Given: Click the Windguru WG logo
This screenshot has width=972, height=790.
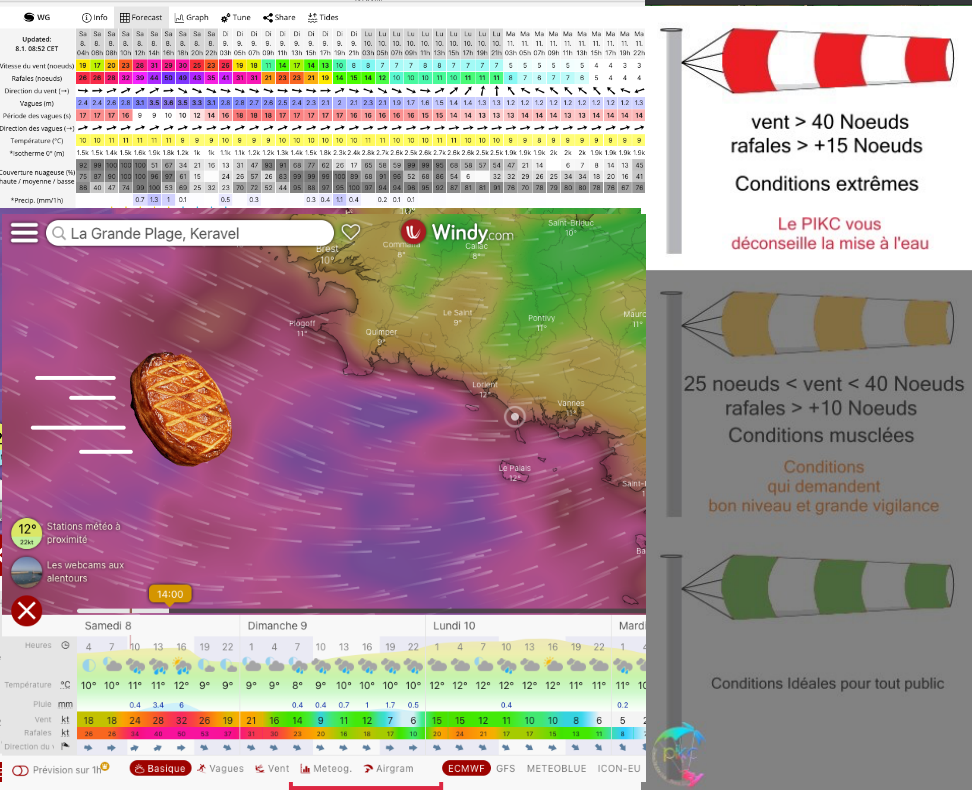Looking at the screenshot, I should [36, 17].
